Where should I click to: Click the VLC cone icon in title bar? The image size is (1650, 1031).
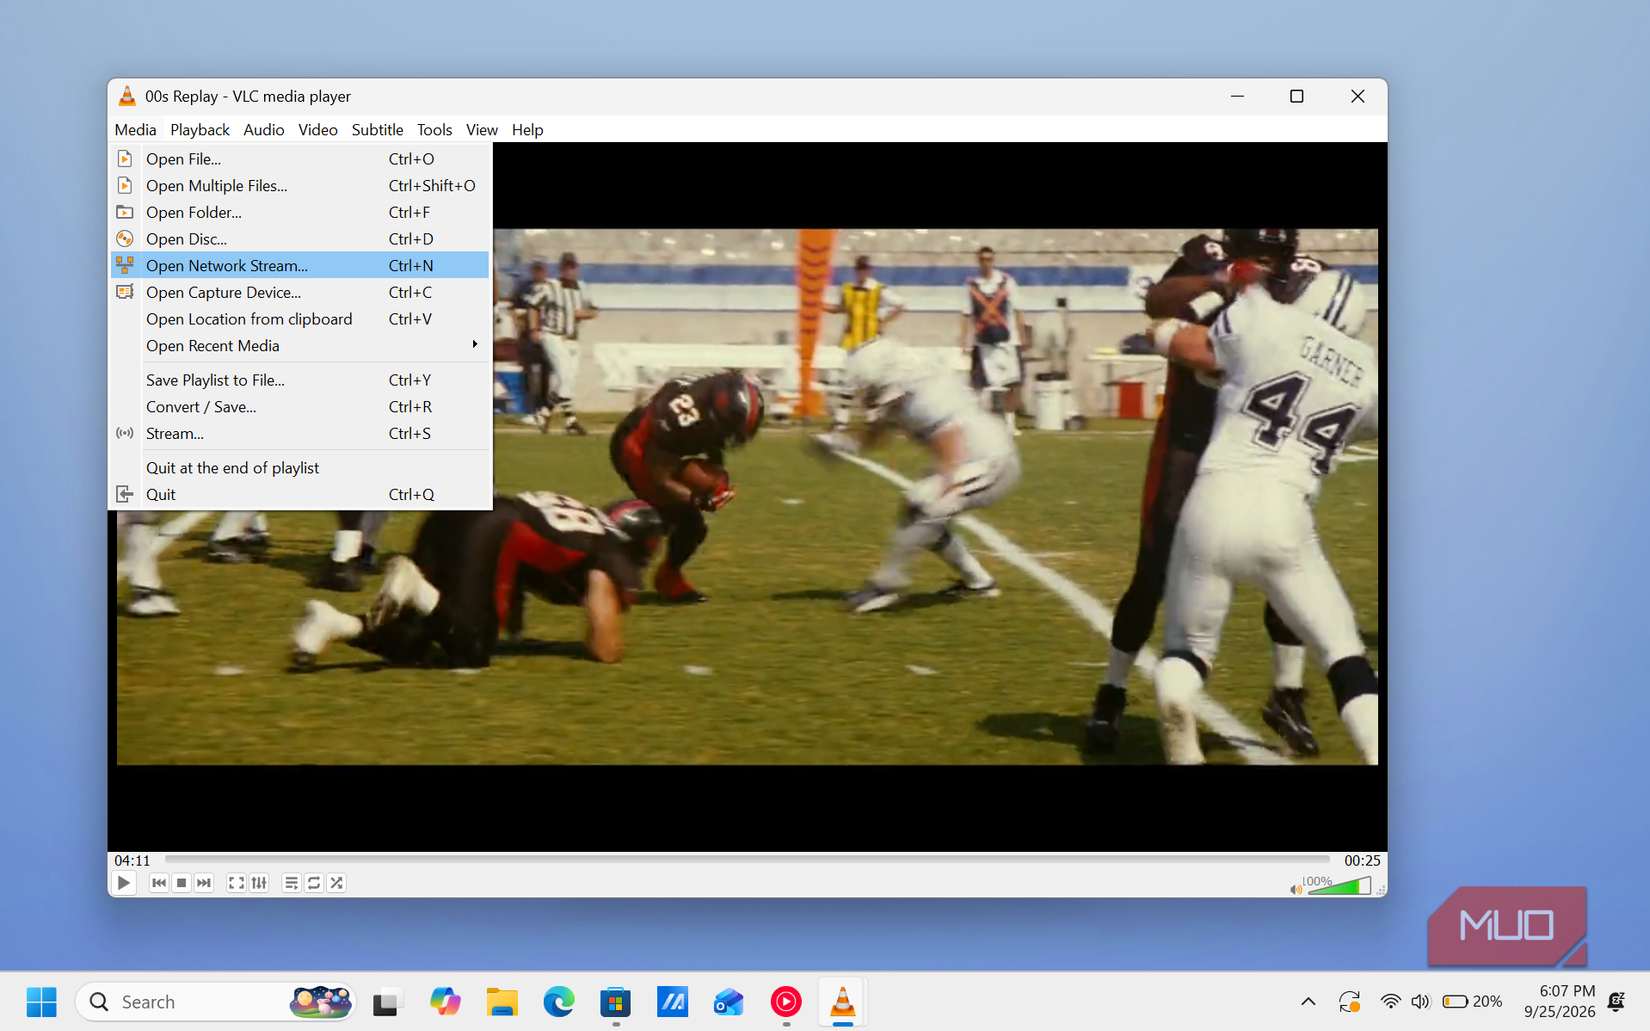tap(127, 96)
